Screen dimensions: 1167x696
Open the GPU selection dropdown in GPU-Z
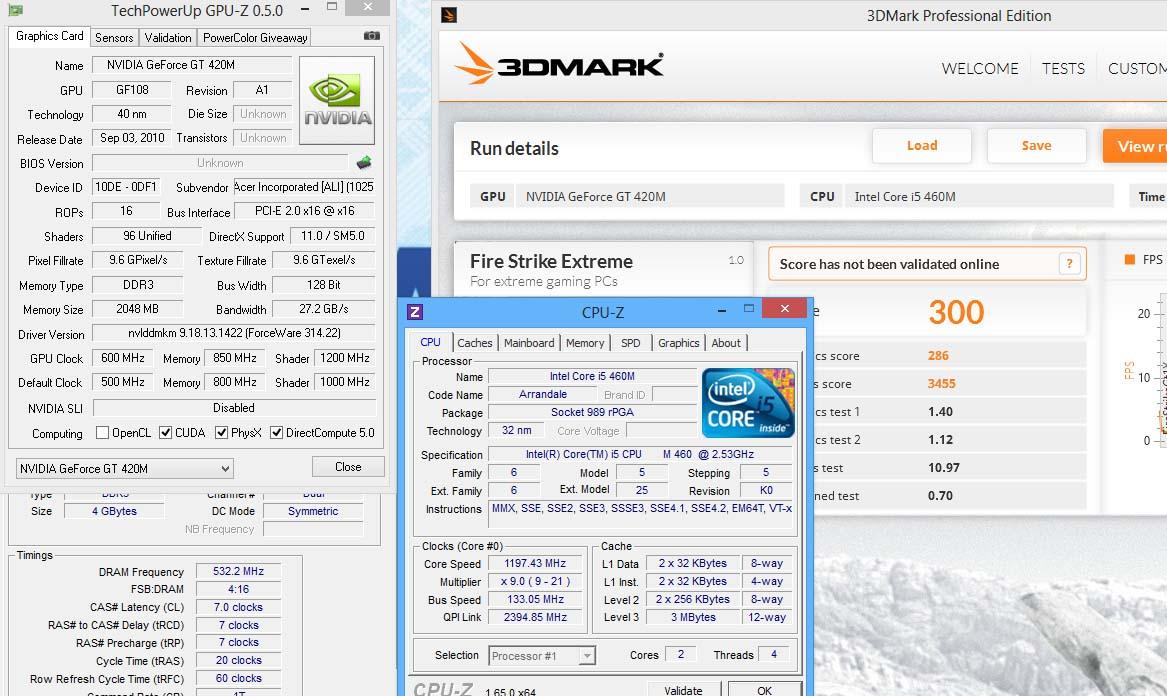pyautogui.click(x=124, y=468)
